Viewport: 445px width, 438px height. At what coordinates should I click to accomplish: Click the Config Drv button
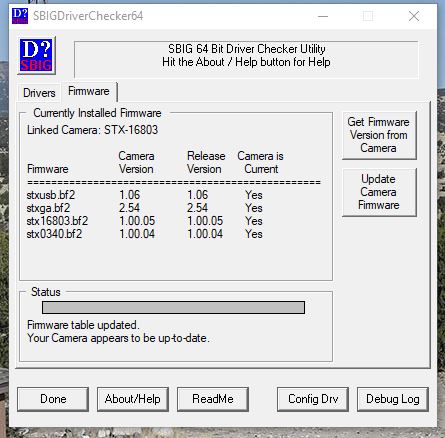click(313, 399)
